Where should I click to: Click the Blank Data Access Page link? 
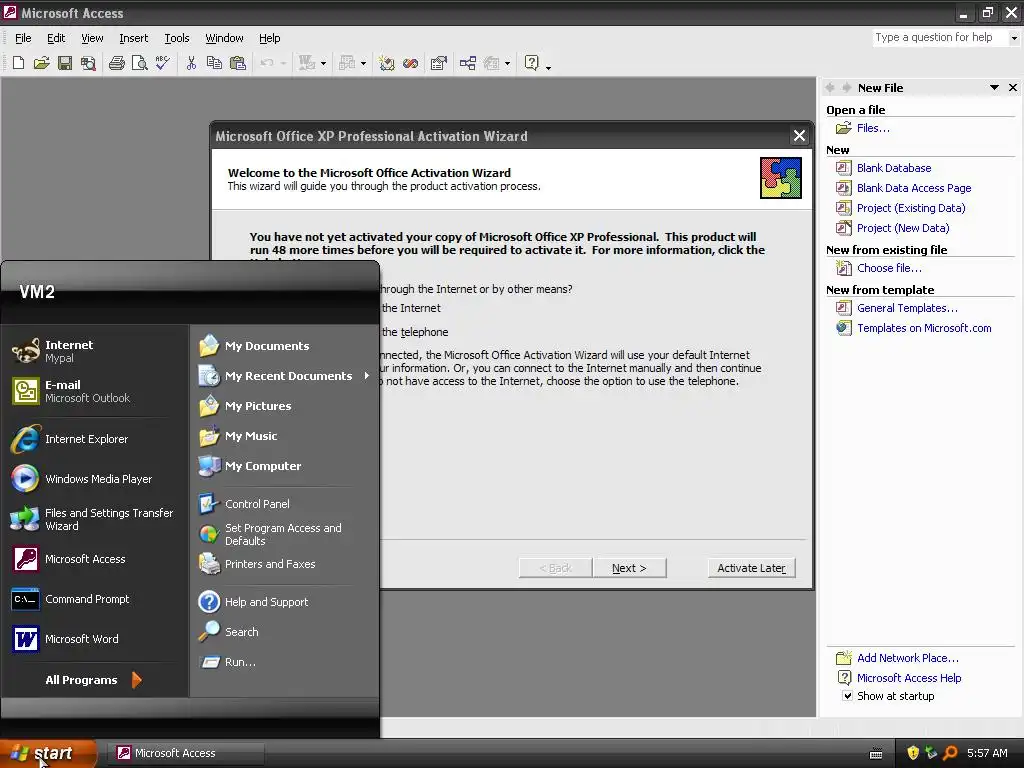pos(914,188)
